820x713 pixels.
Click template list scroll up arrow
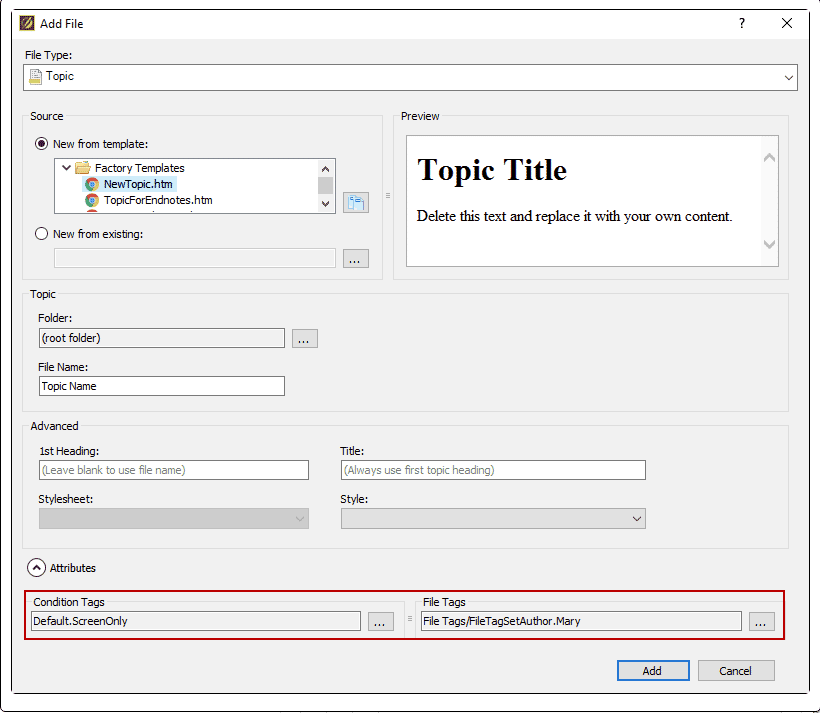[x=325, y=168]
